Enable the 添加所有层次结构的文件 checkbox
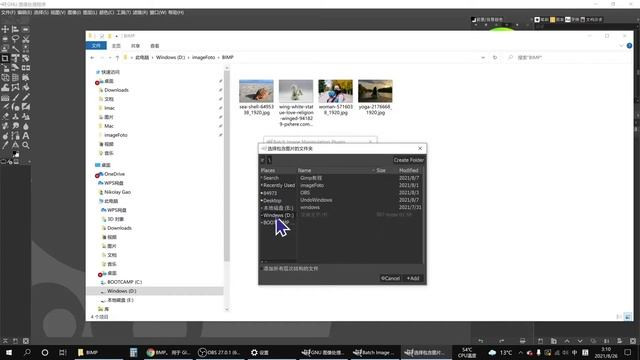This screenshot has width=640, height=360. pos(262,269)
